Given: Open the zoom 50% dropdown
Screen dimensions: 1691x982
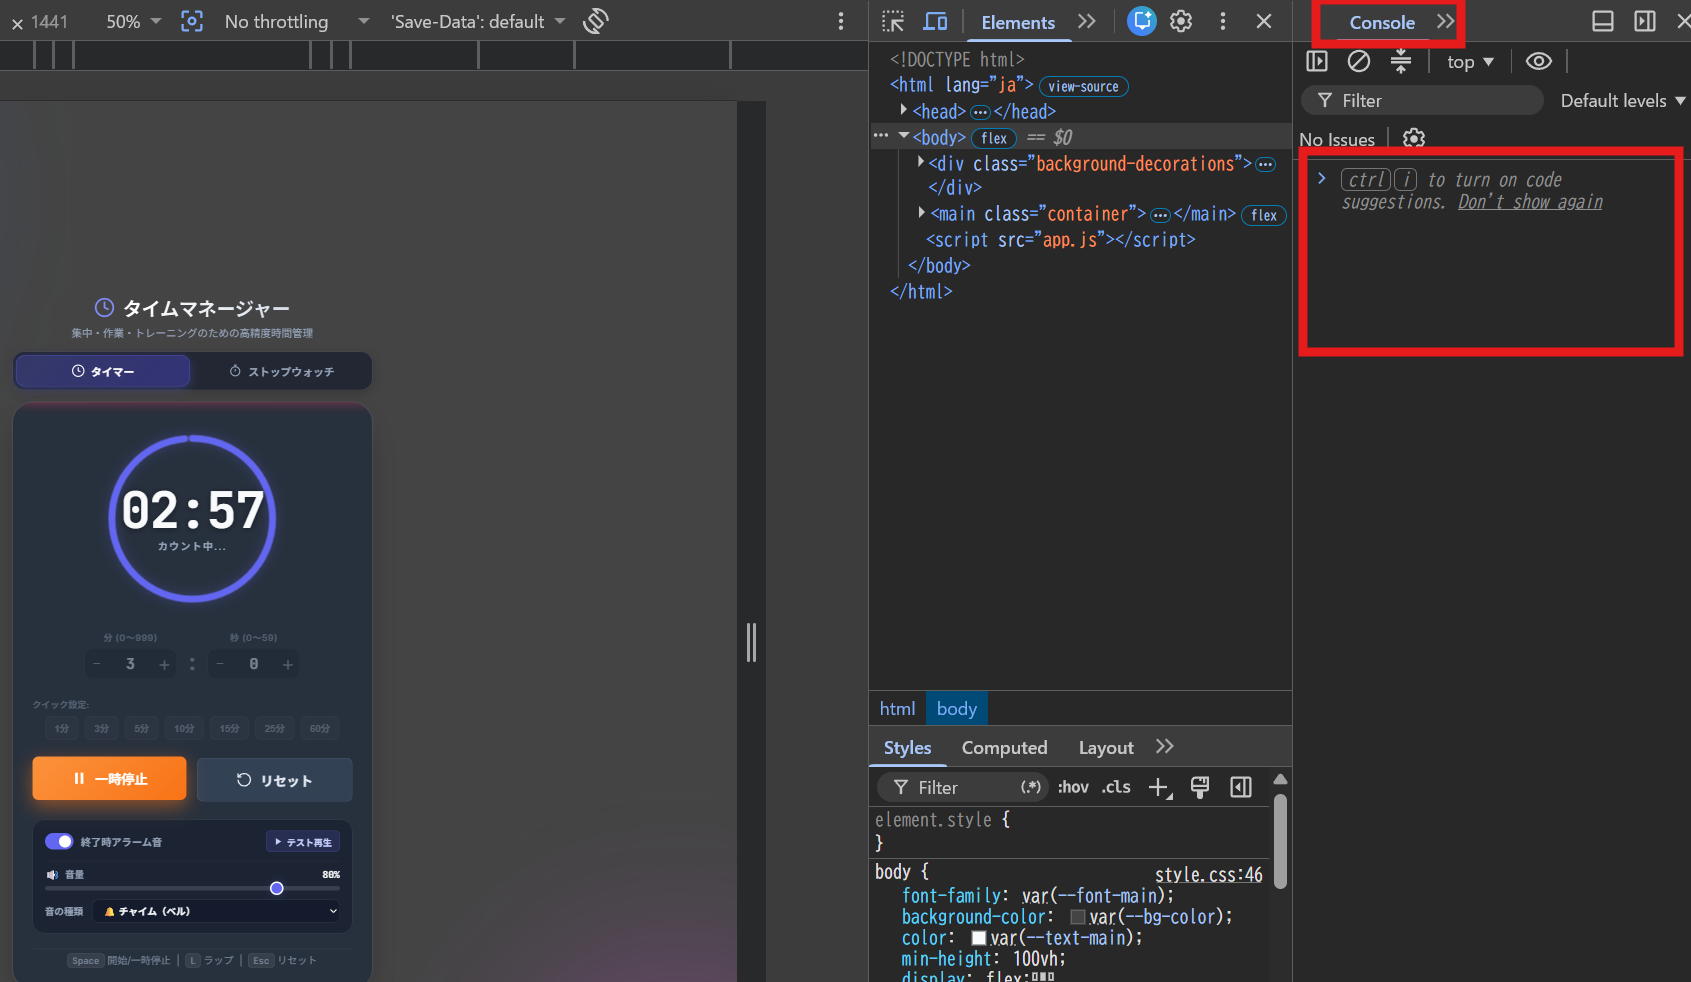Looking at the screenshot, I should 133,21.
